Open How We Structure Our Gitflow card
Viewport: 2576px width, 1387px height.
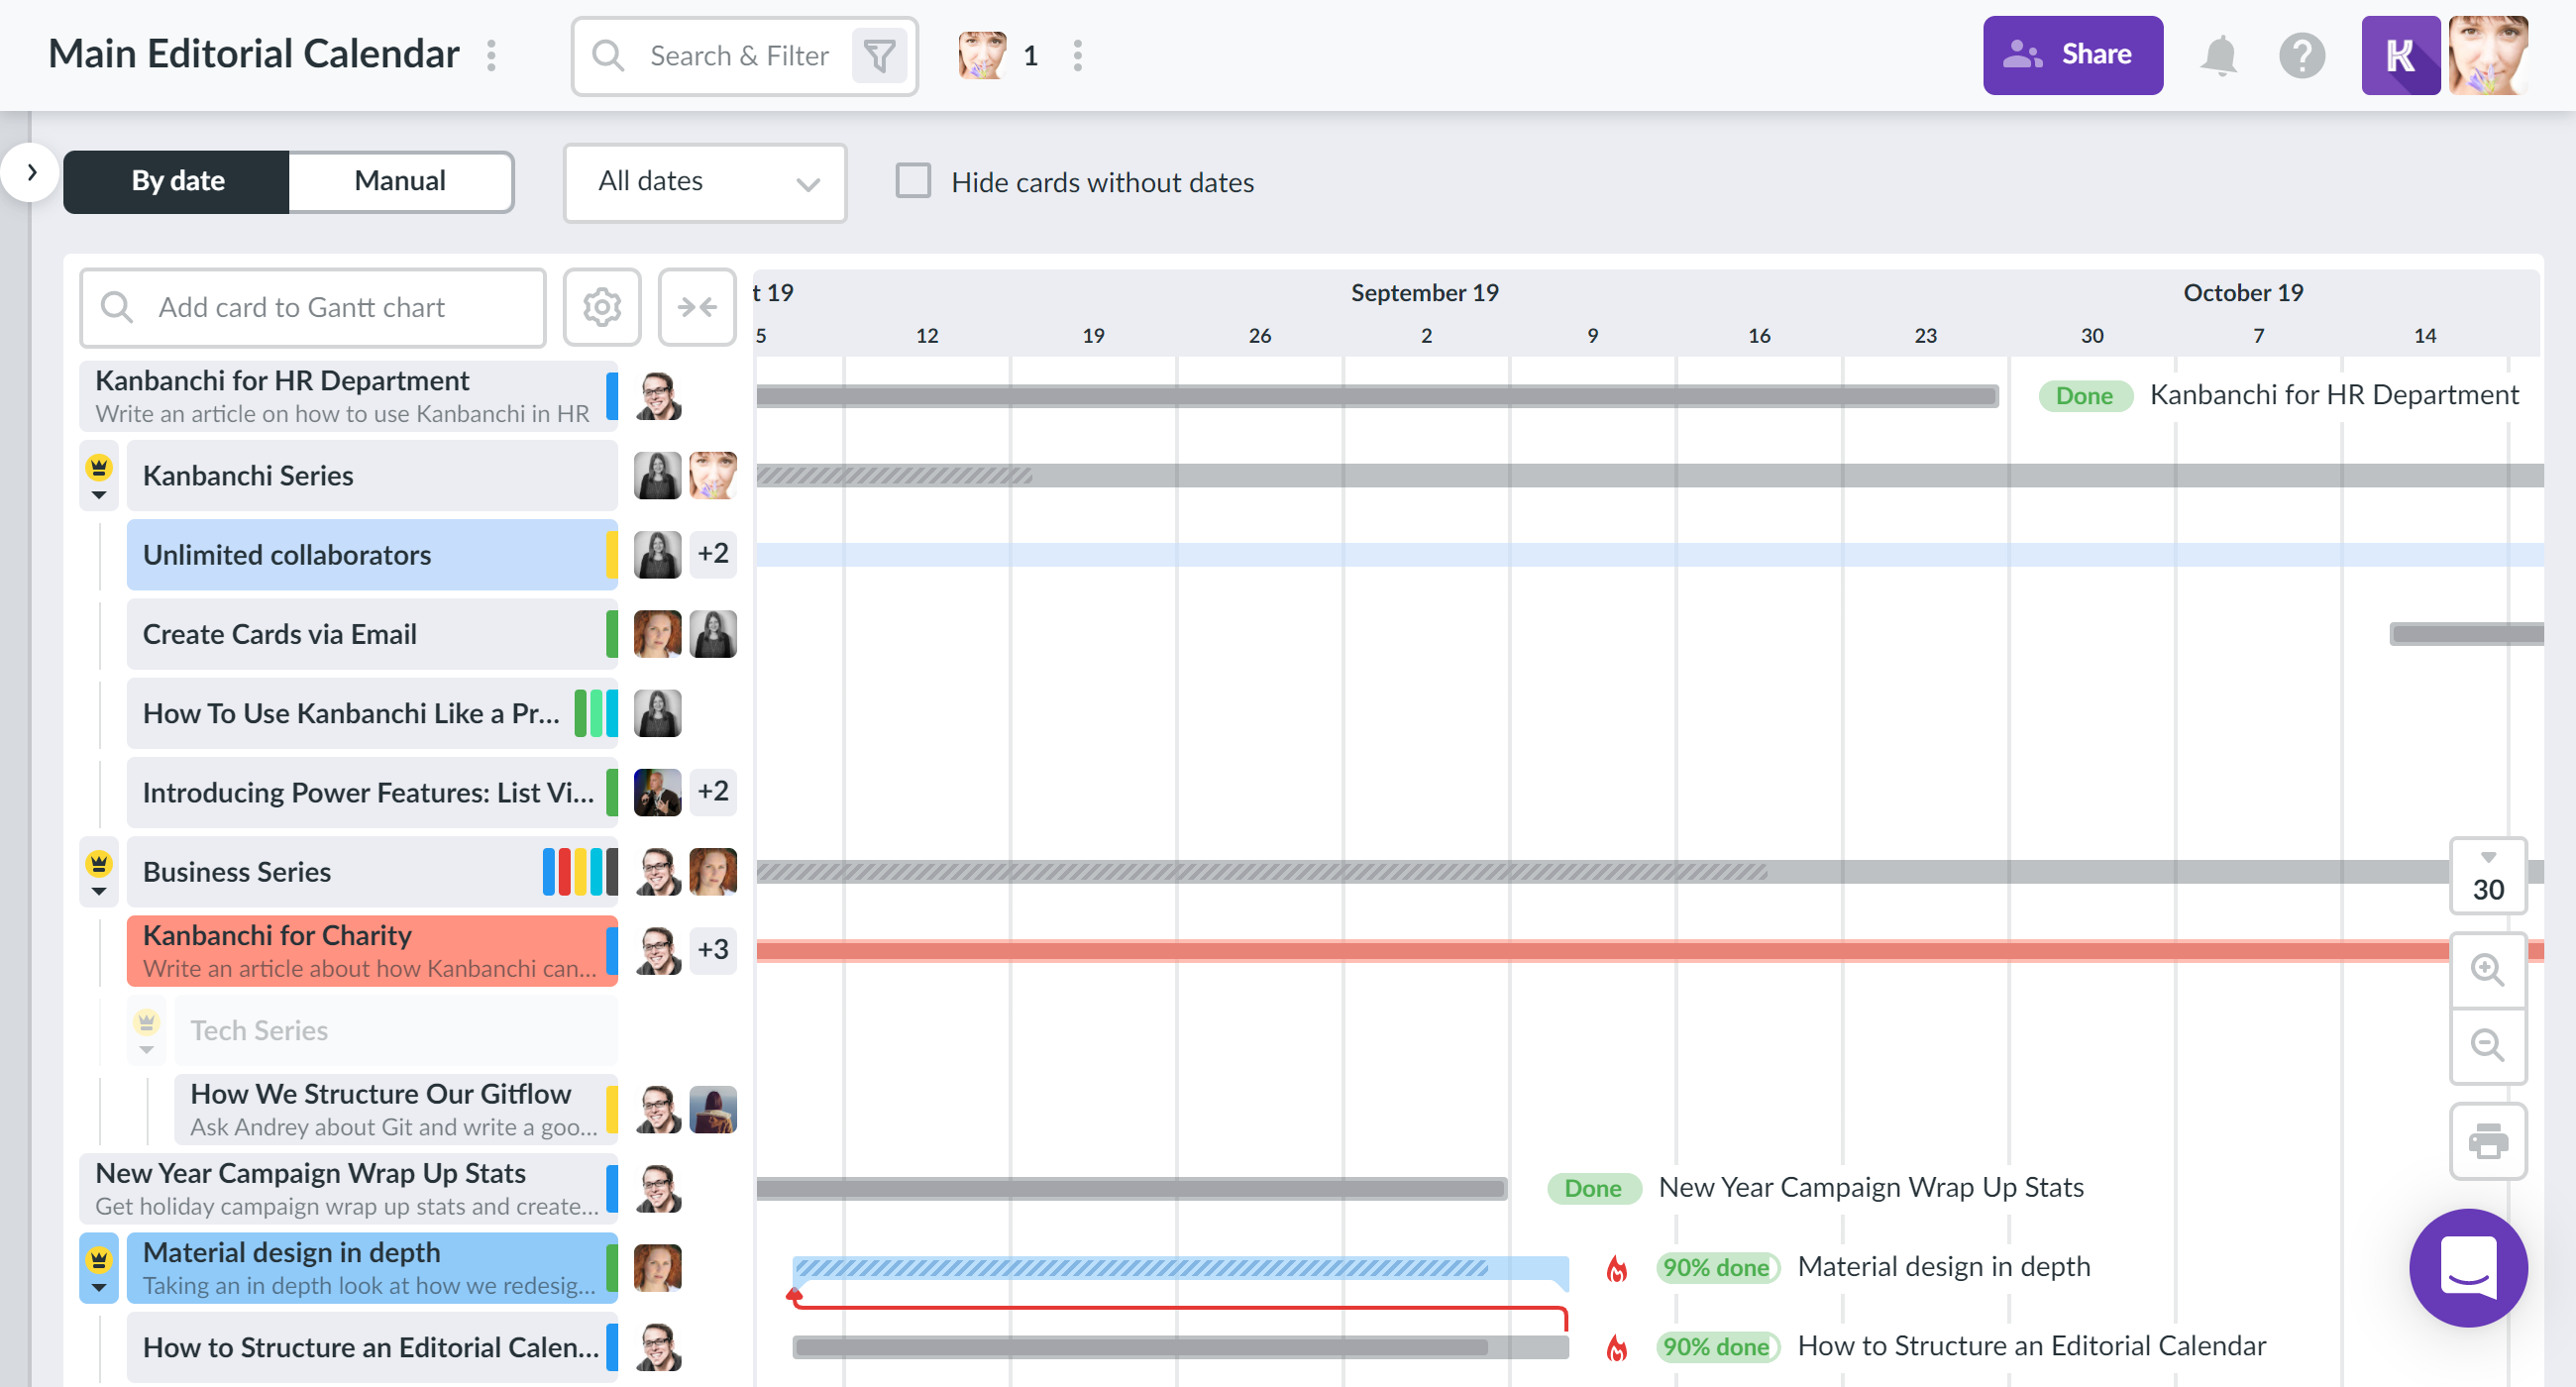[396, 1109]
